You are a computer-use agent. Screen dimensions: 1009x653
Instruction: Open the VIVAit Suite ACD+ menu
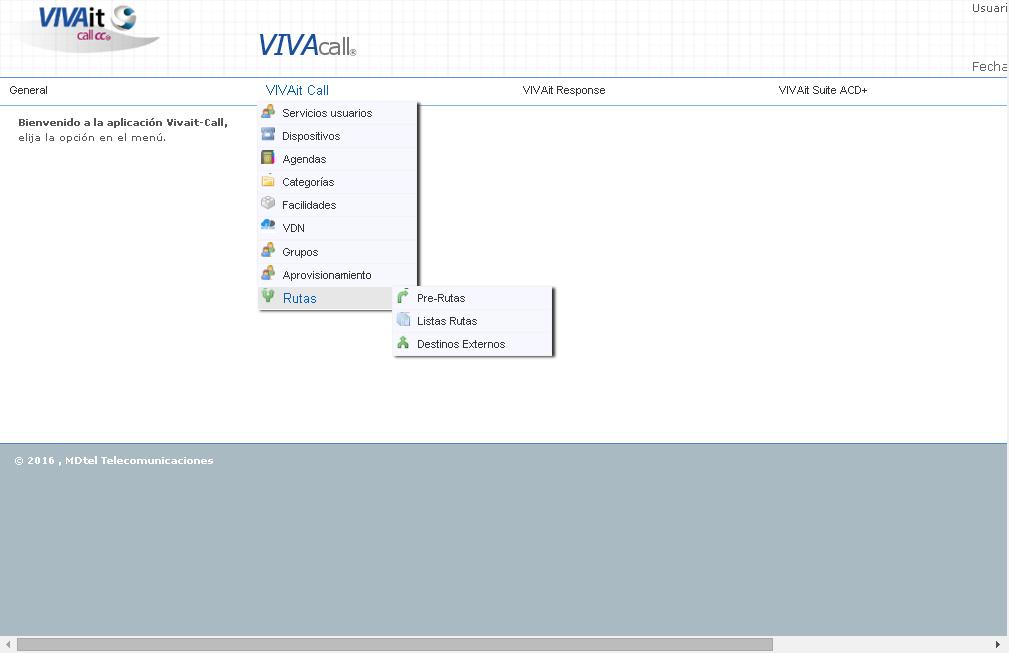(822, 90)
